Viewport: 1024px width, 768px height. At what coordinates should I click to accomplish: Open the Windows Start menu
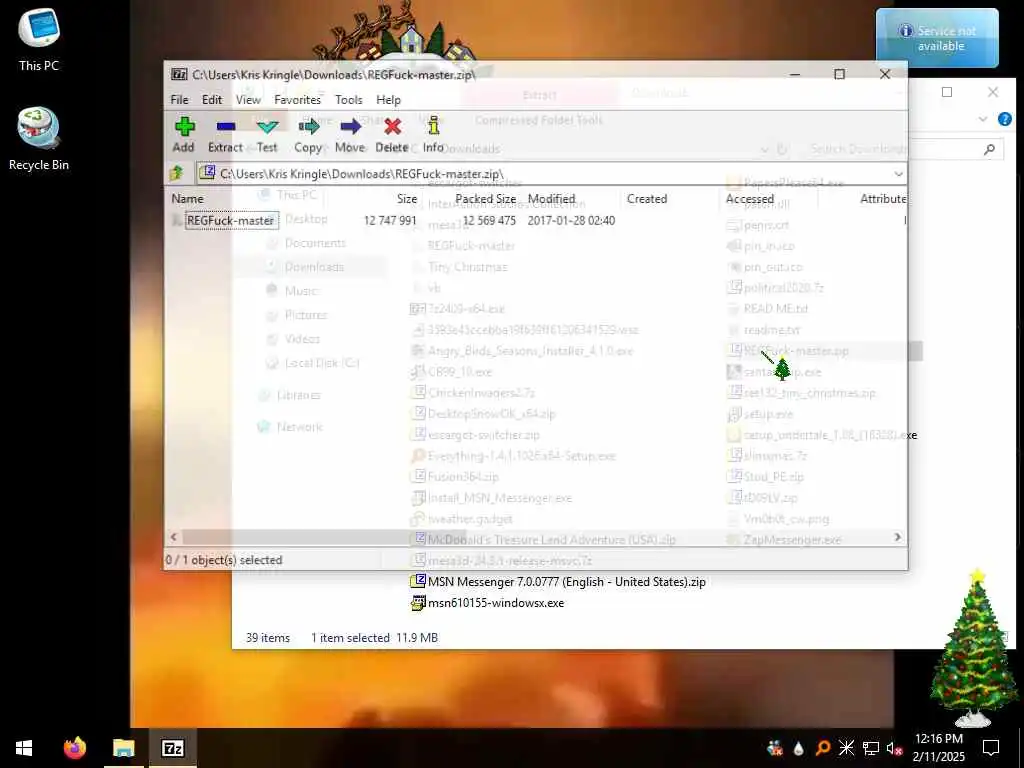24,748
